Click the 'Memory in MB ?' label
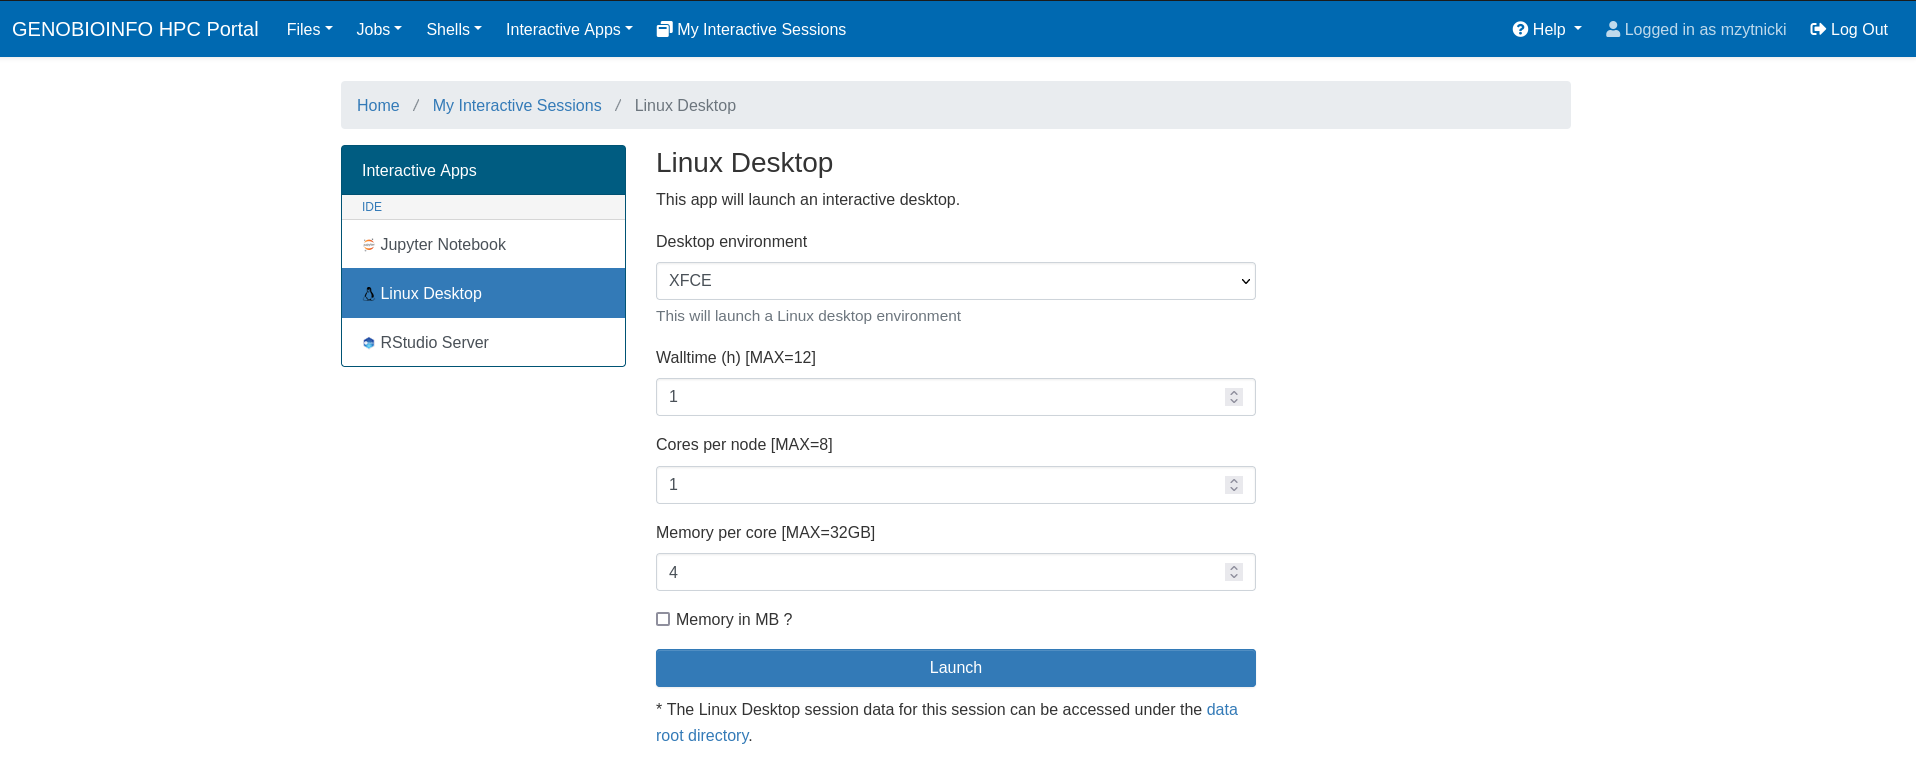Image resolution: width=1916 pixels, height=766 pixels. 734,619
